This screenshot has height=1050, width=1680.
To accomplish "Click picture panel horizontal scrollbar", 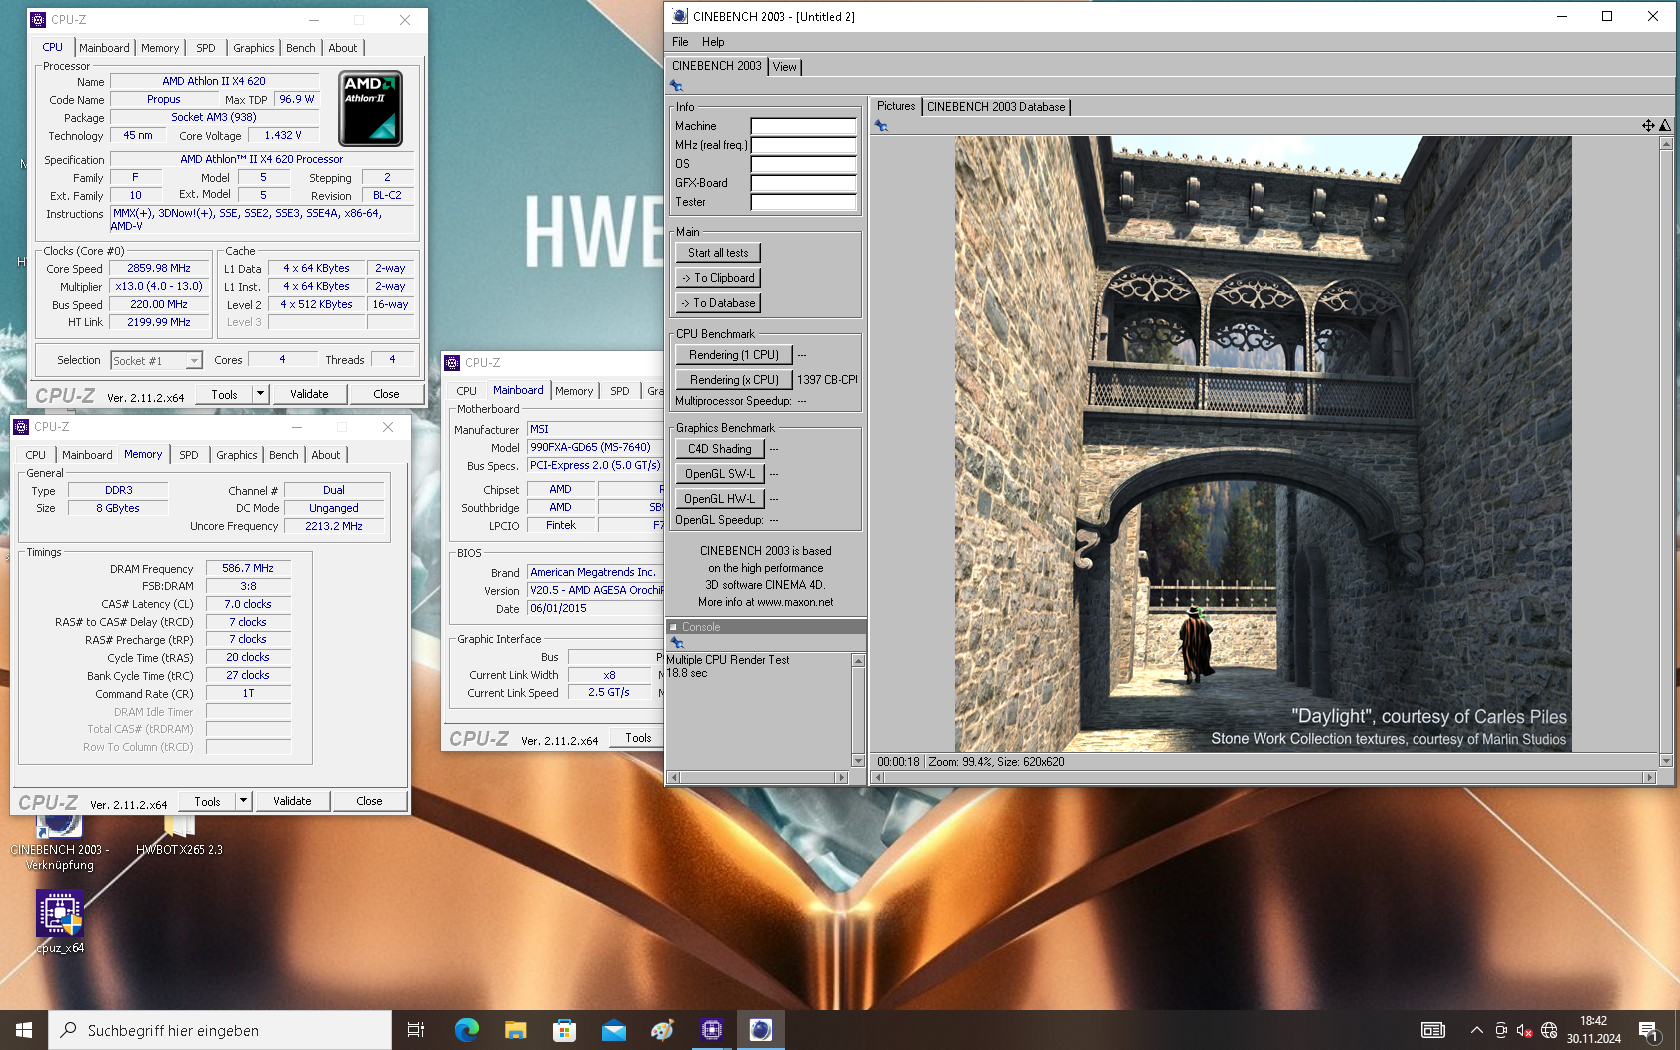I will pos(1263,777).
